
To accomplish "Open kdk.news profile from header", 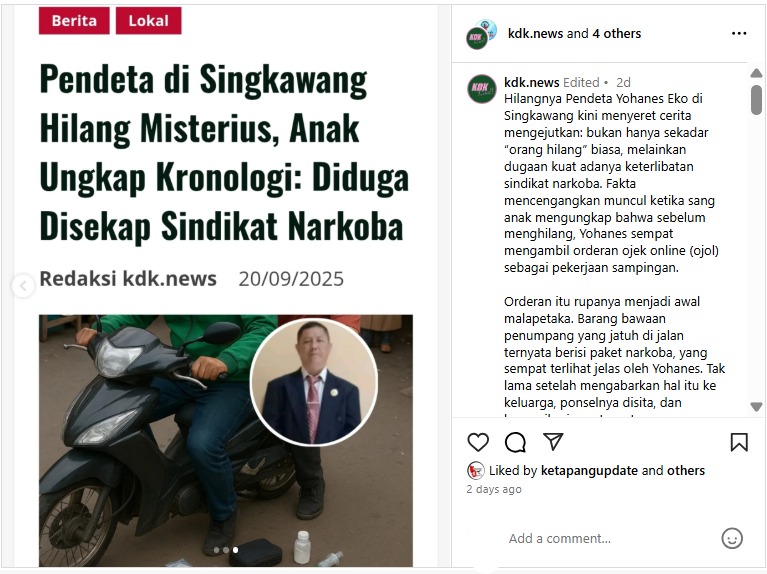I will point(535,34).
